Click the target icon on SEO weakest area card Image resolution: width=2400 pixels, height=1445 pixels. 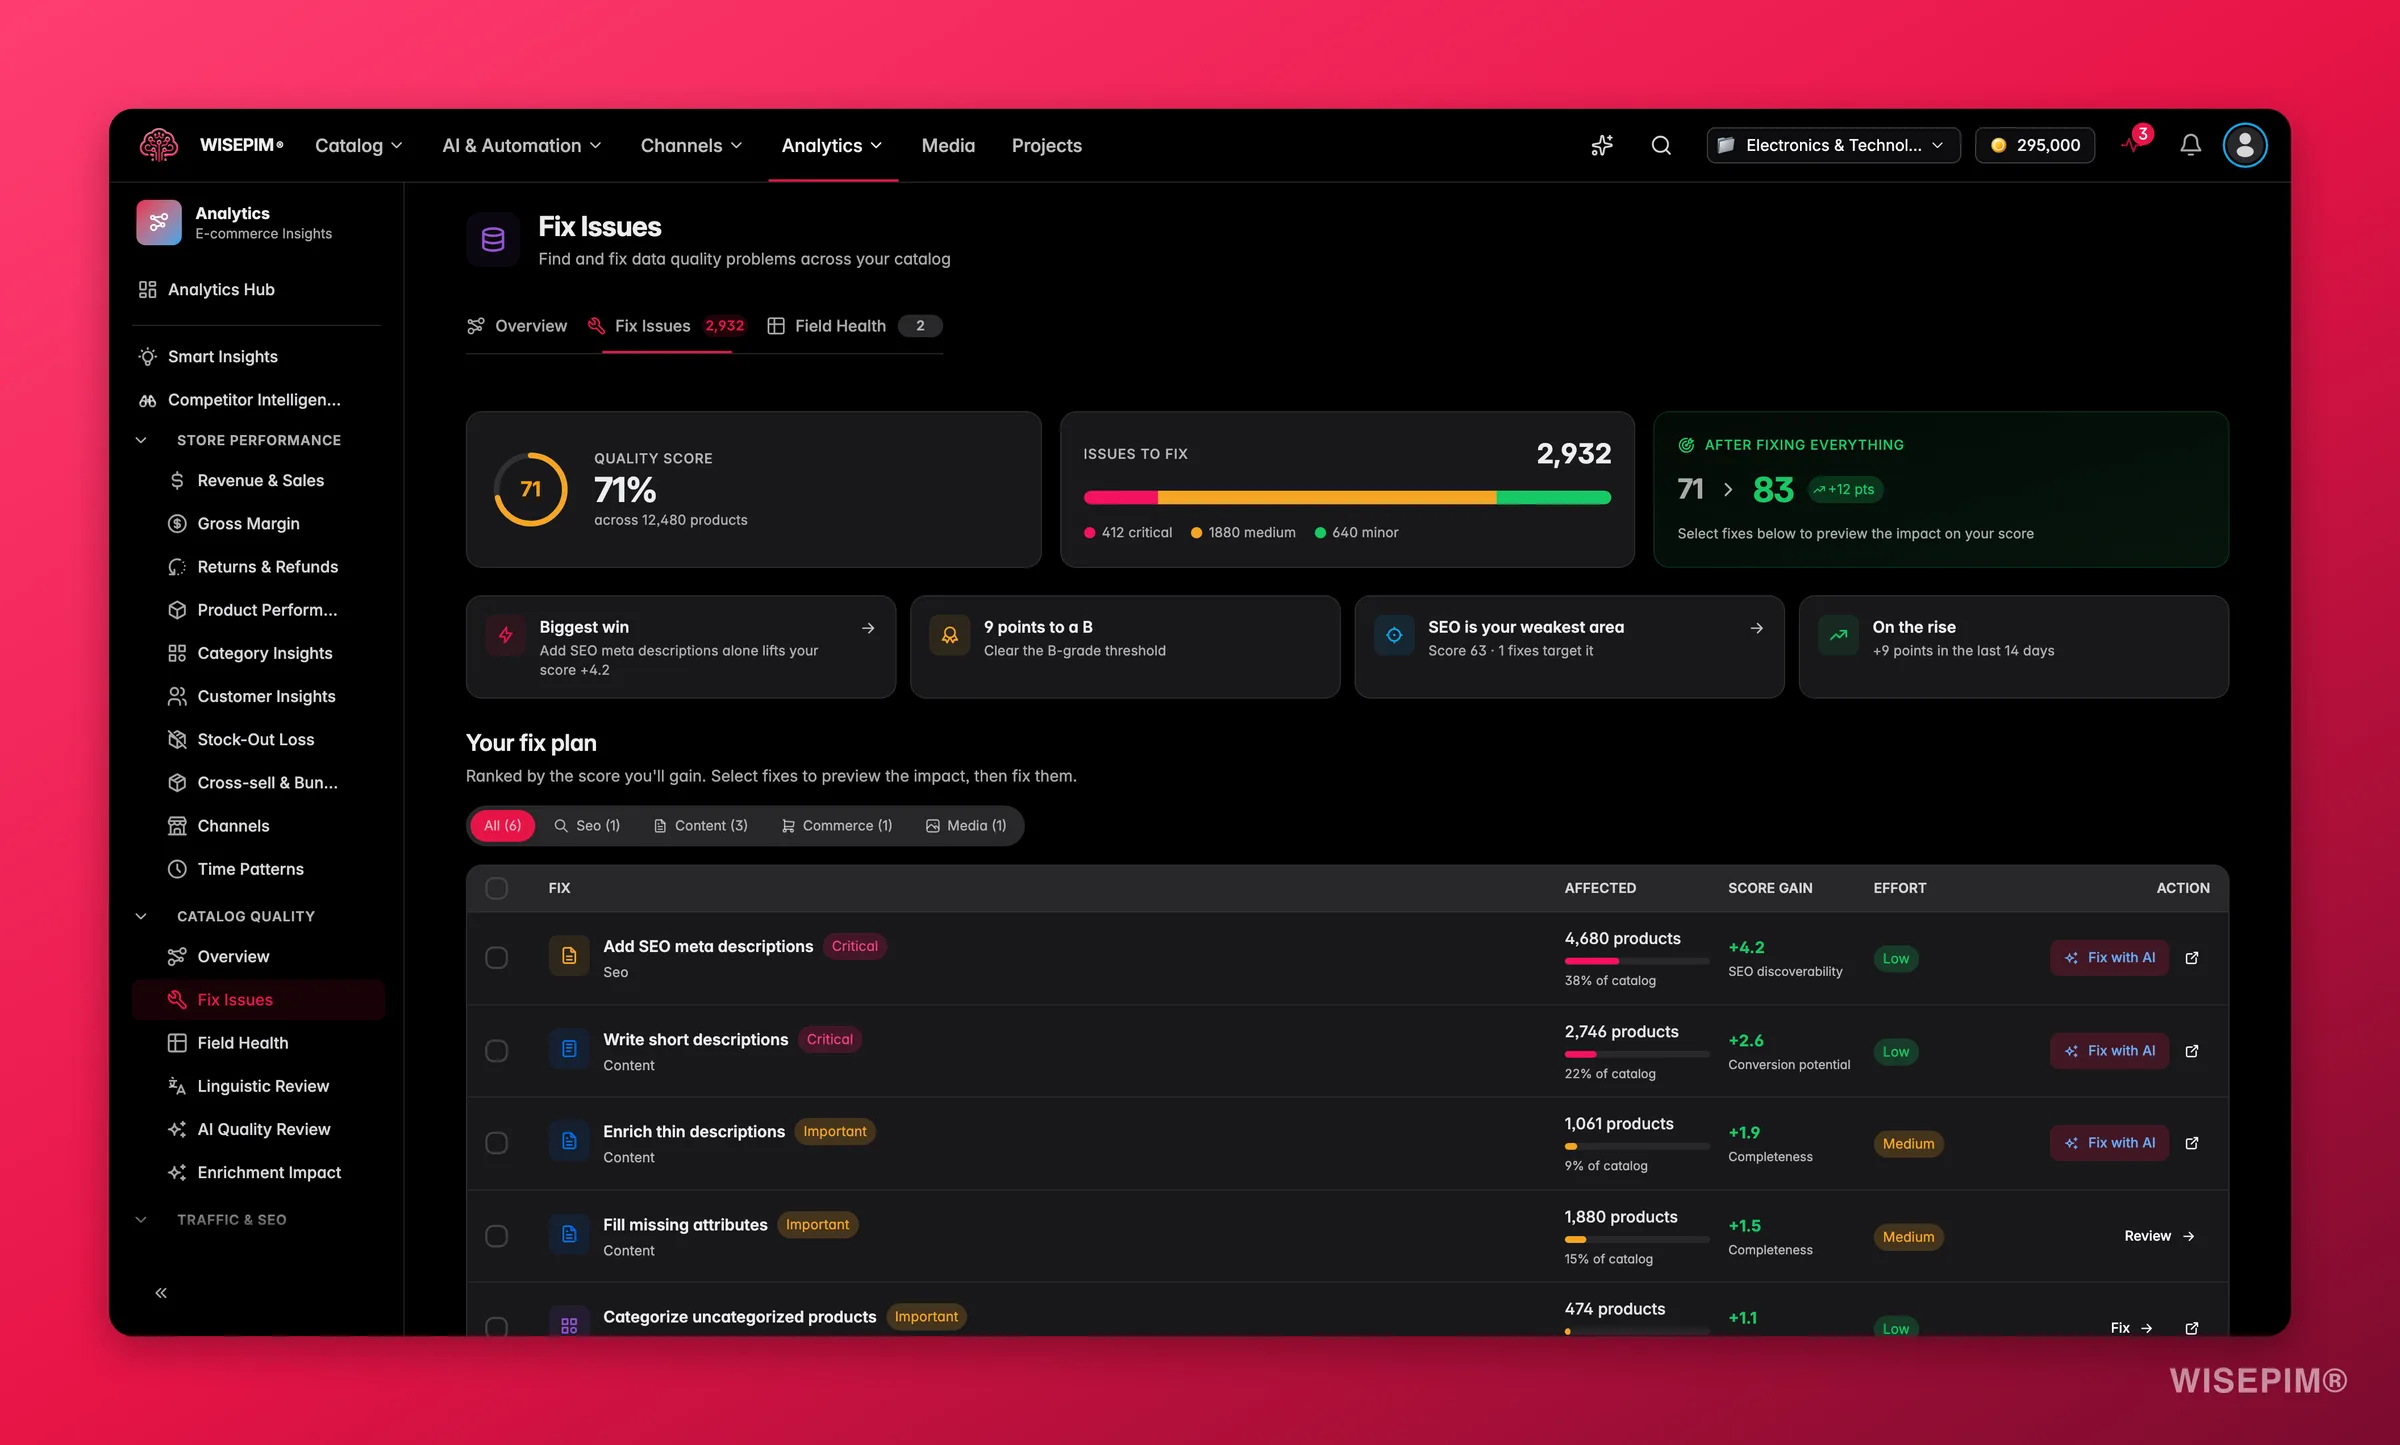point(1394,635)
